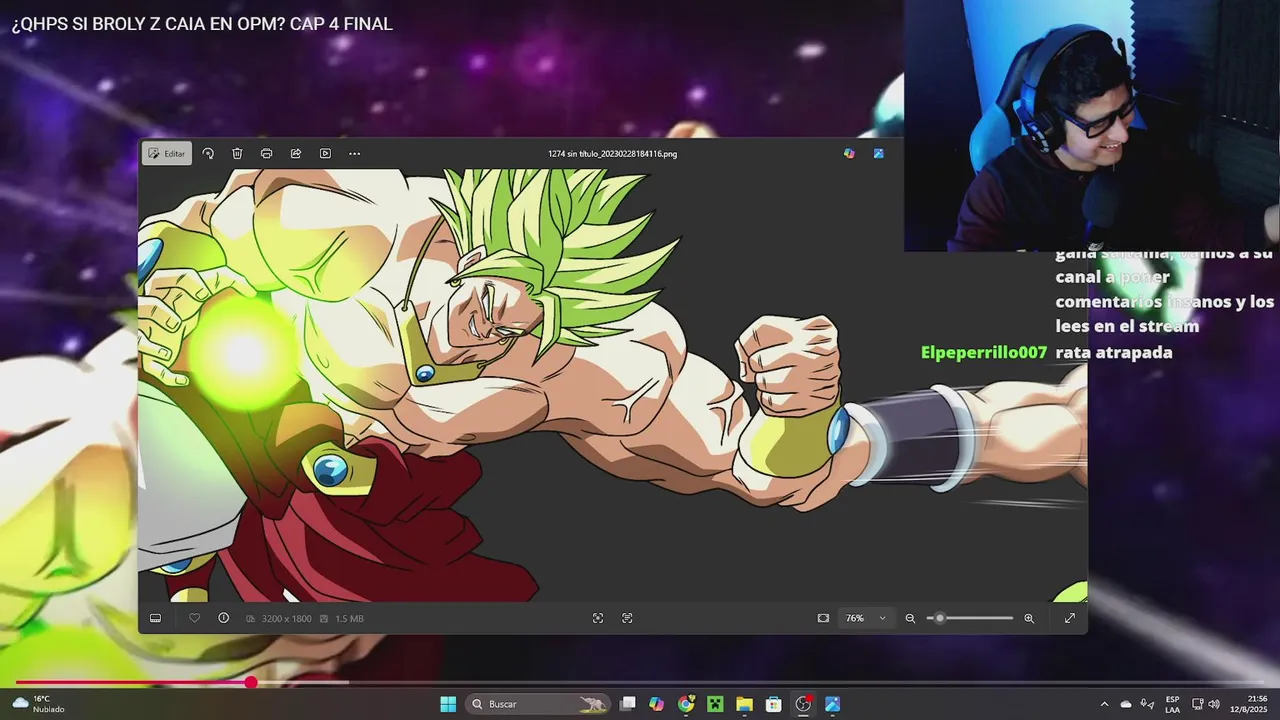Toggle the filmstrip view icon
The image size is (1280, 720).
tap(155, 618)
